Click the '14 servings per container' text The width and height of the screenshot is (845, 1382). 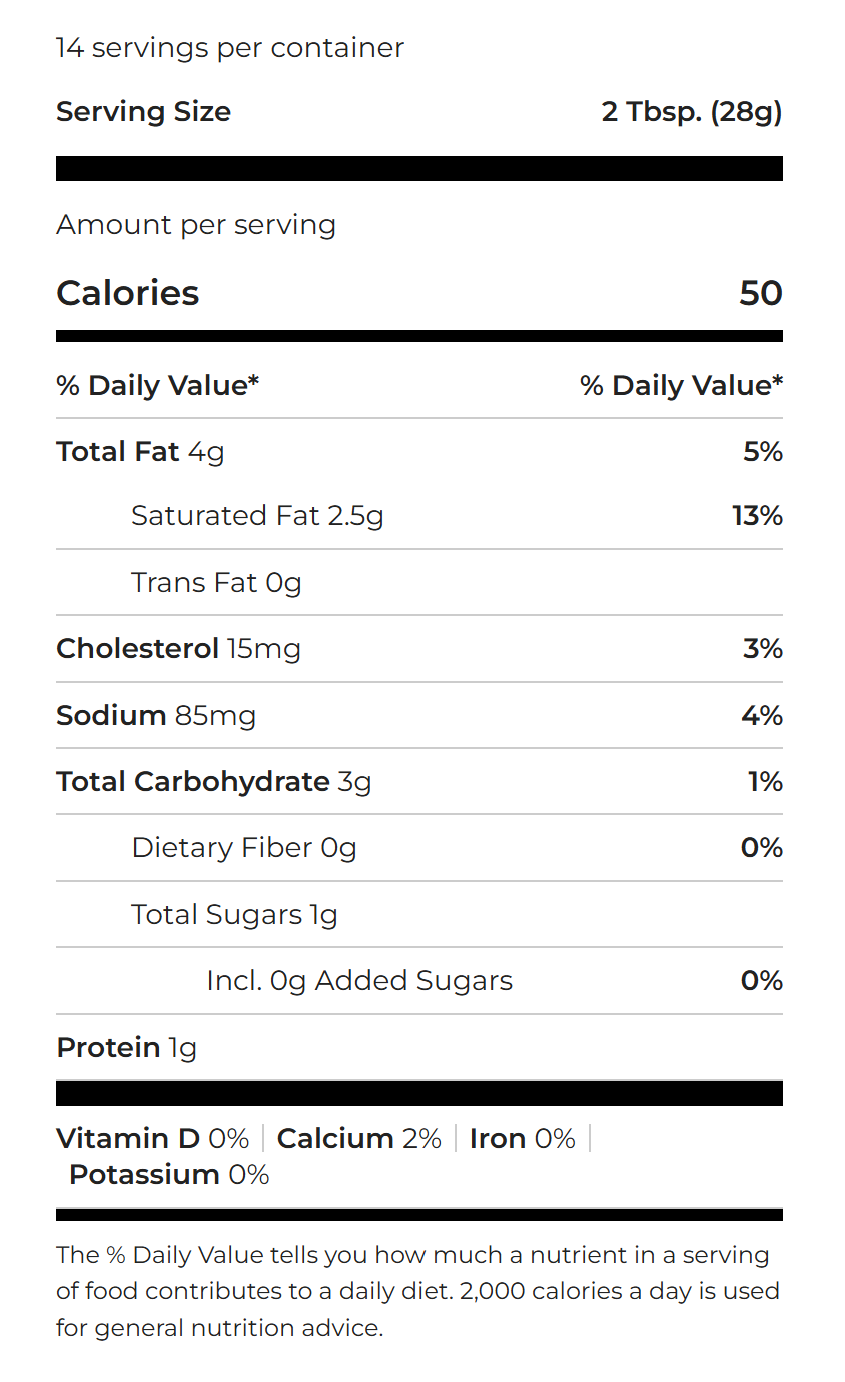point(230,48)
